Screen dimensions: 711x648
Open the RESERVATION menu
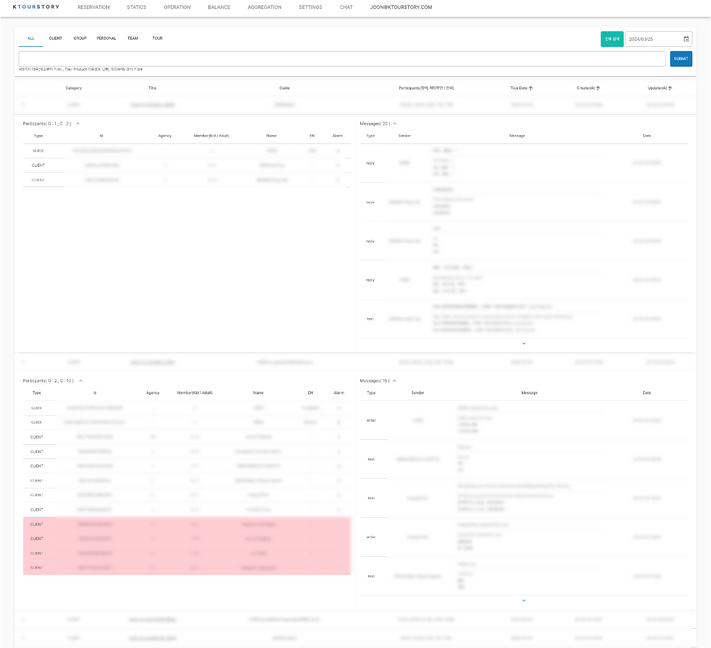click(x=94, y=7)
